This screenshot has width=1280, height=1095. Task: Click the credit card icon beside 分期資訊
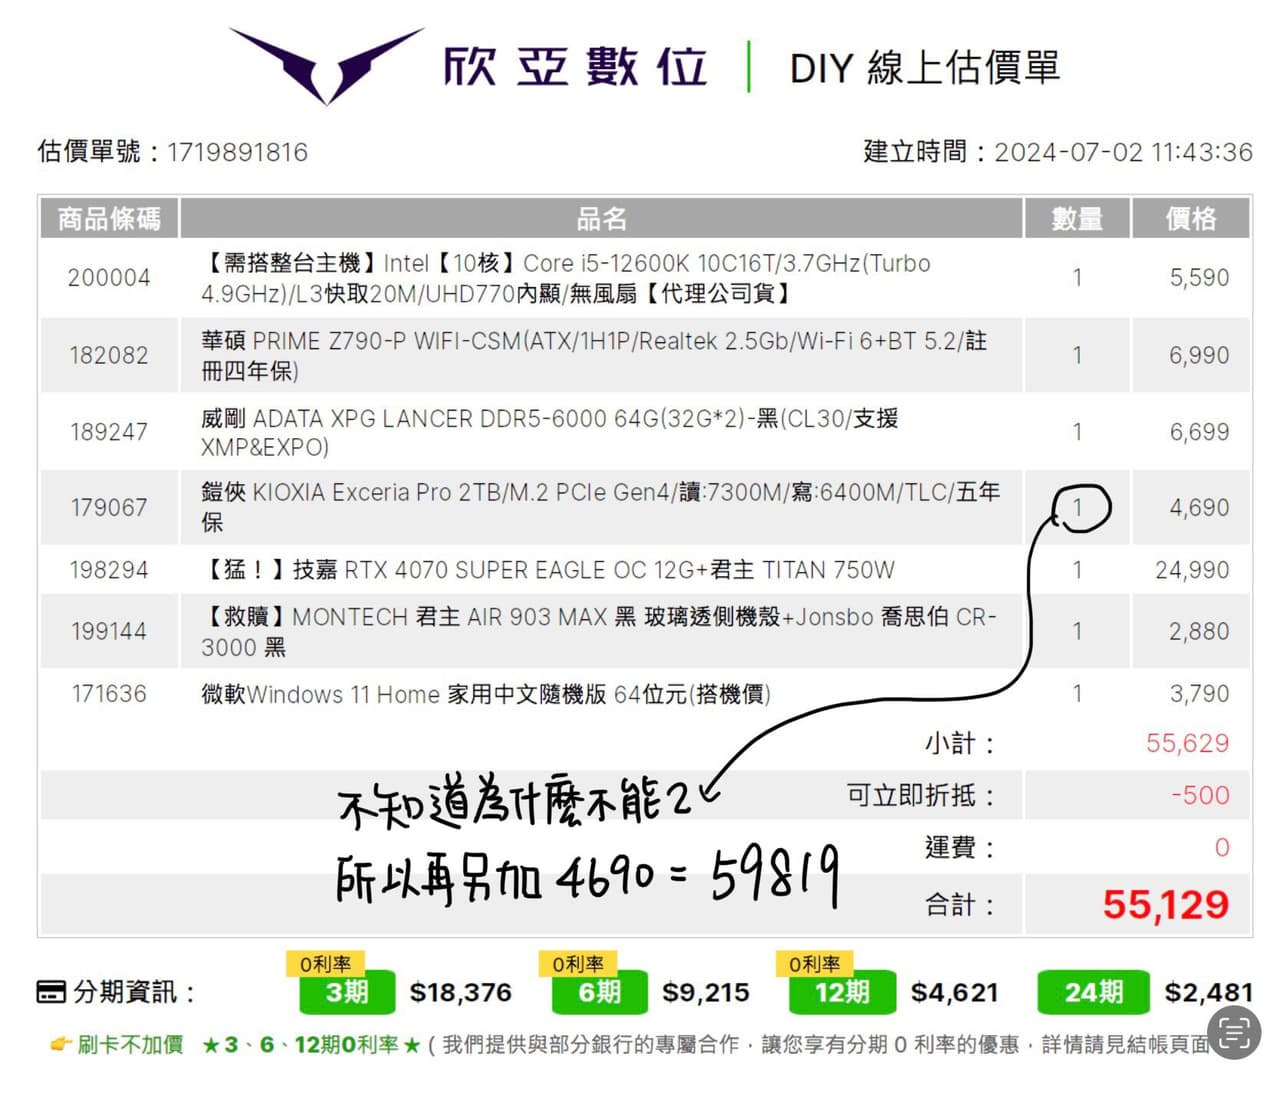pyautogui.click(x=50, y=992)
